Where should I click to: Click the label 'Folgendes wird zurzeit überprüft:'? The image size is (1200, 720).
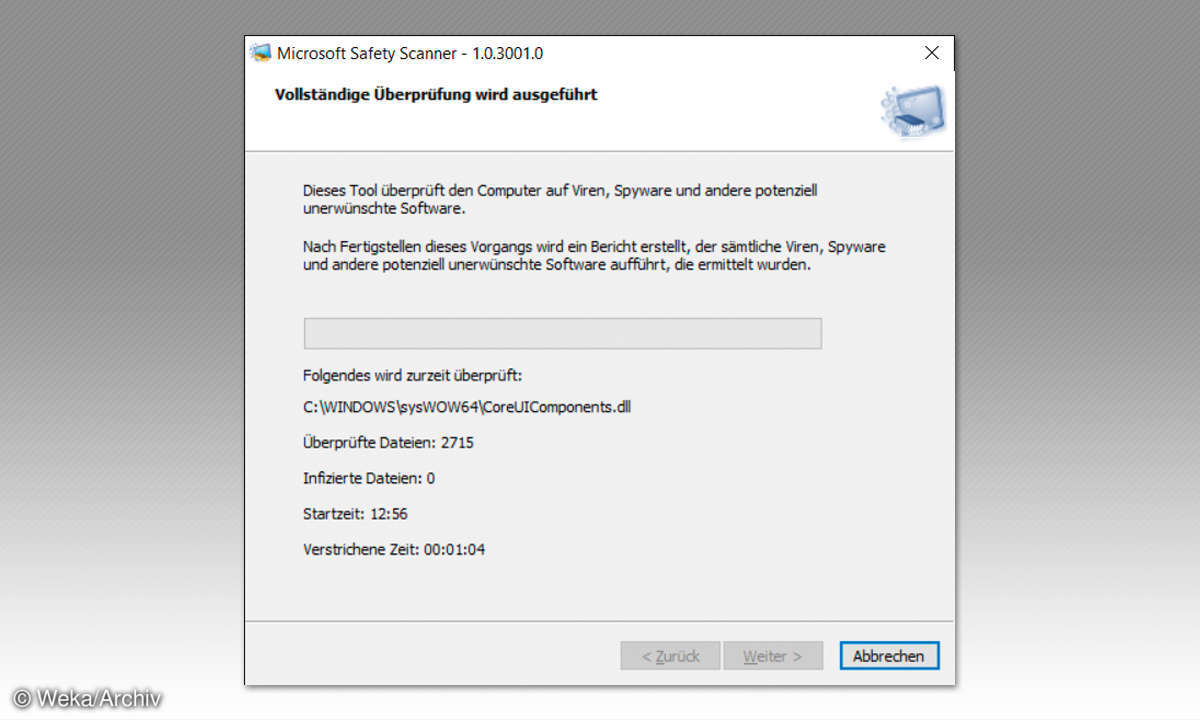(x=413, y=376)
